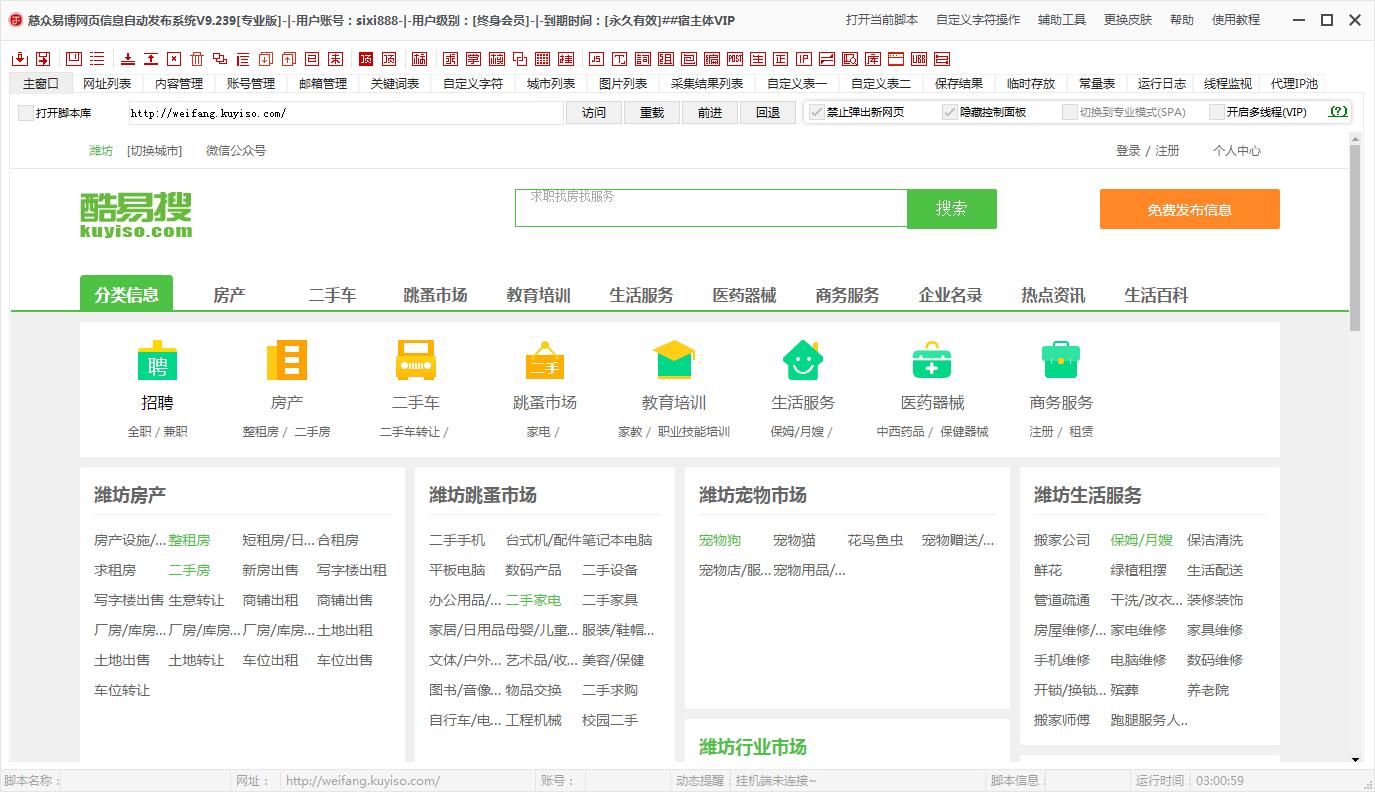Click the 登录 / 注册 link

(x=1148, y=150)
